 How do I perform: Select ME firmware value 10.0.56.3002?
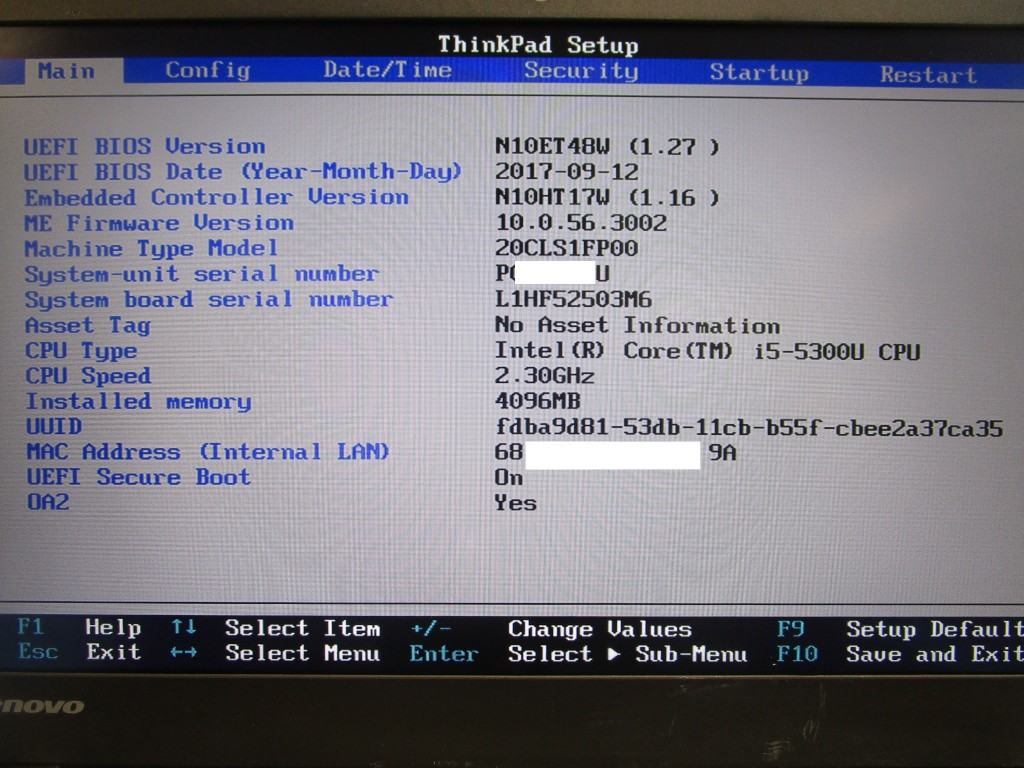coord(581,223)
